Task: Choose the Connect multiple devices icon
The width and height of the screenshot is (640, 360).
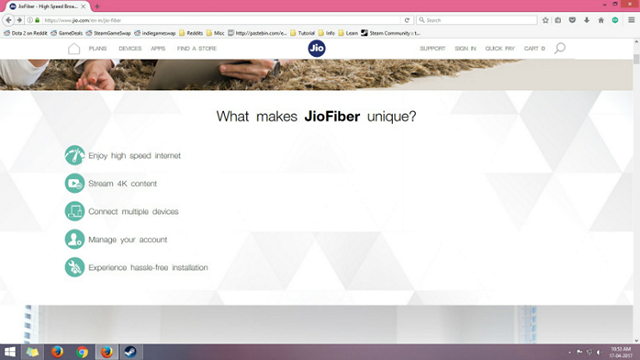Action: pos(75,211)
